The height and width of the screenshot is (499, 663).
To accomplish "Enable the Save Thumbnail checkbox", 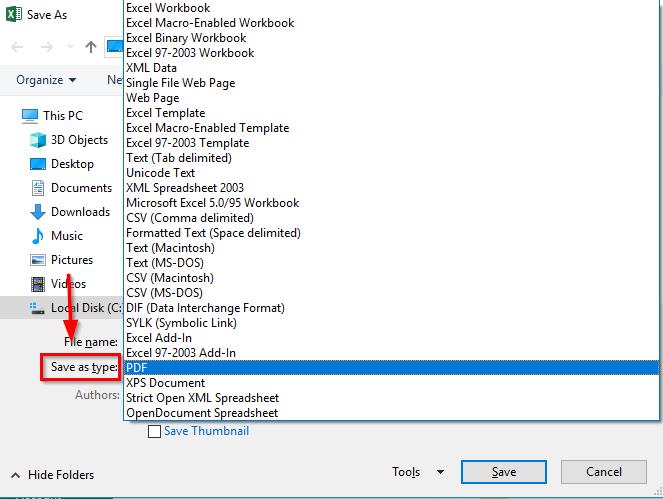I will pos(154,431).
